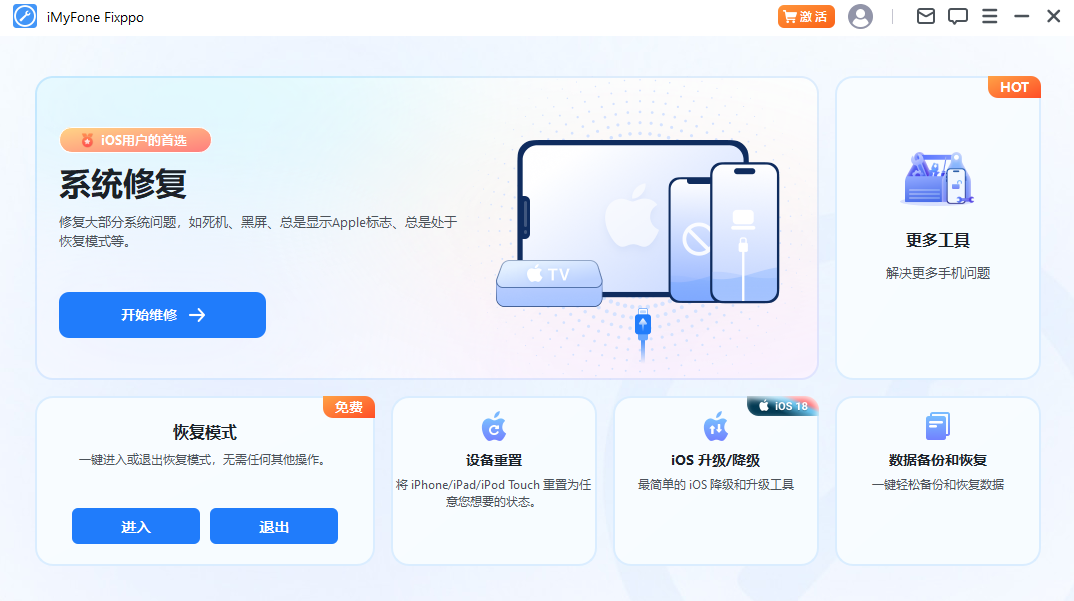
Task: Click the iMyFone Fixppo logo icon
Action: pos(25,16)
